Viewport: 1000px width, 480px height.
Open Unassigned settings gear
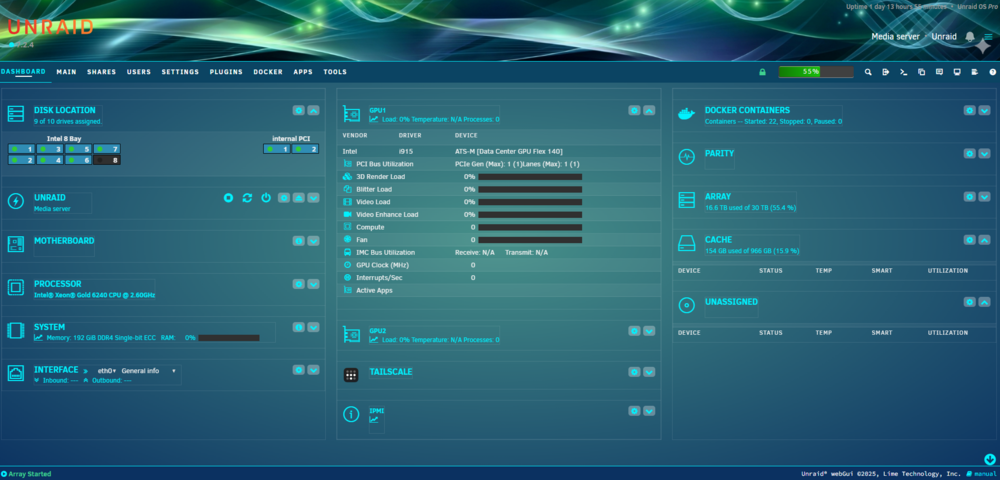point(969,302)
